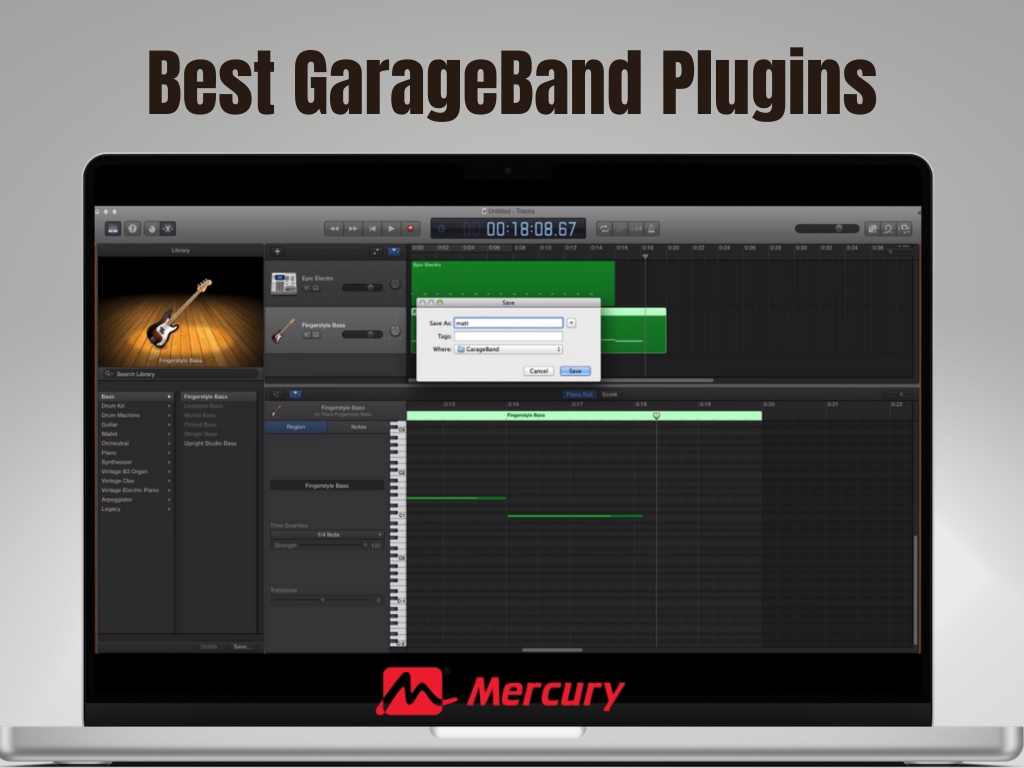Expand the Drum Kit library category
Viewport: 1024px width, 768px height.
(x=136, y=406)
